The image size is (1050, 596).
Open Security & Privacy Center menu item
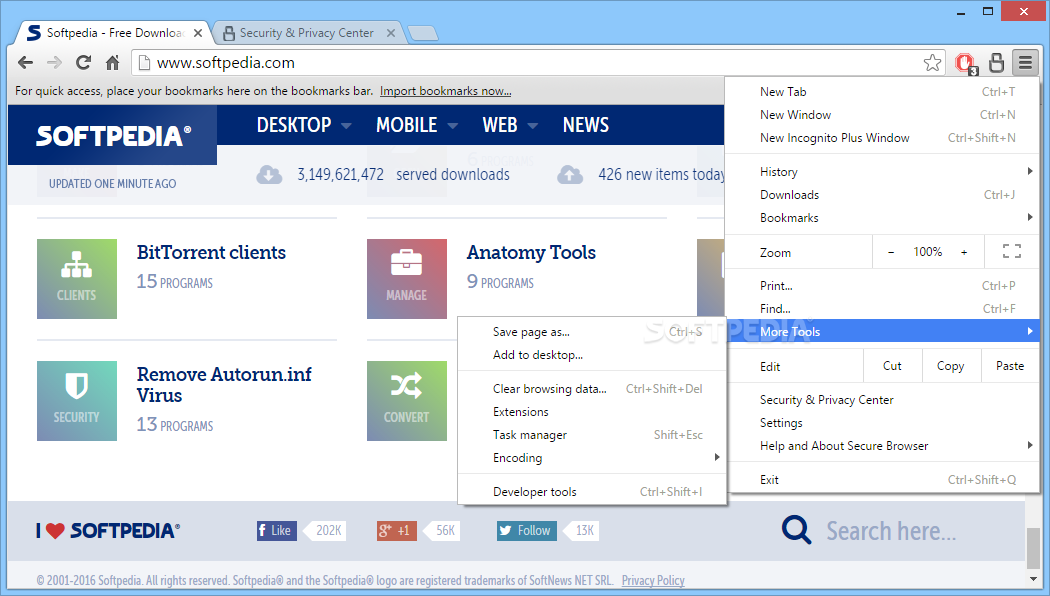pyautogui.click(x=883, y=400)
